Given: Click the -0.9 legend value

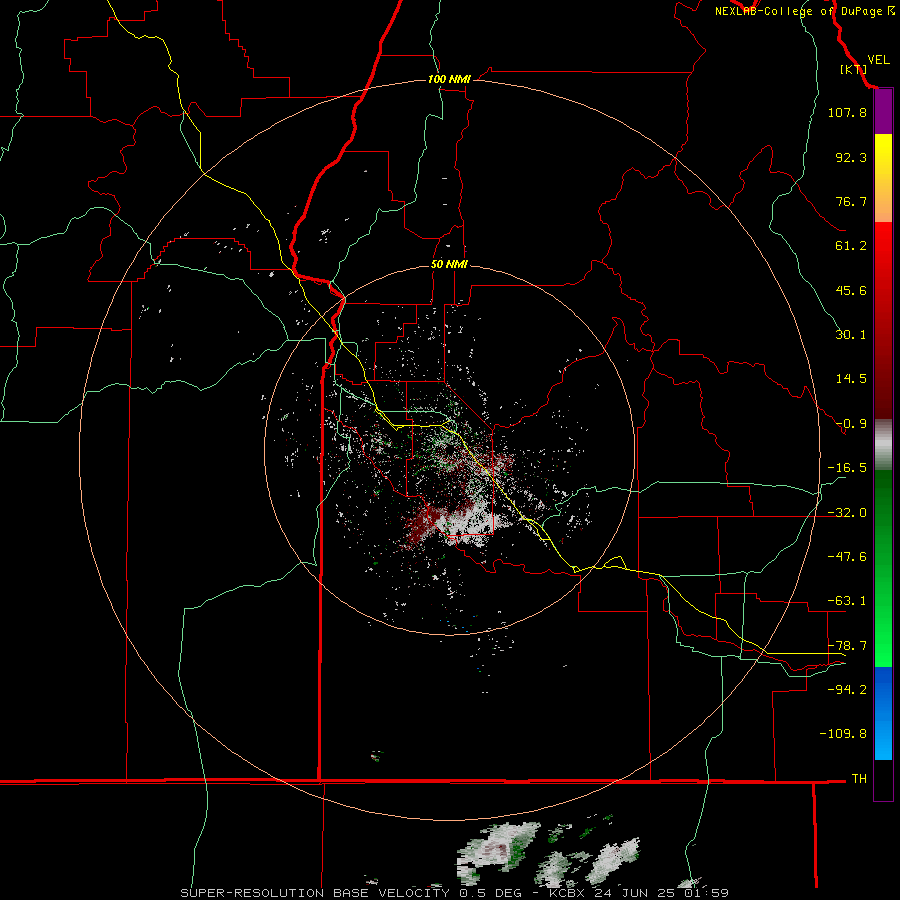Looking at the screenshot, I should [x=851, y=424].
